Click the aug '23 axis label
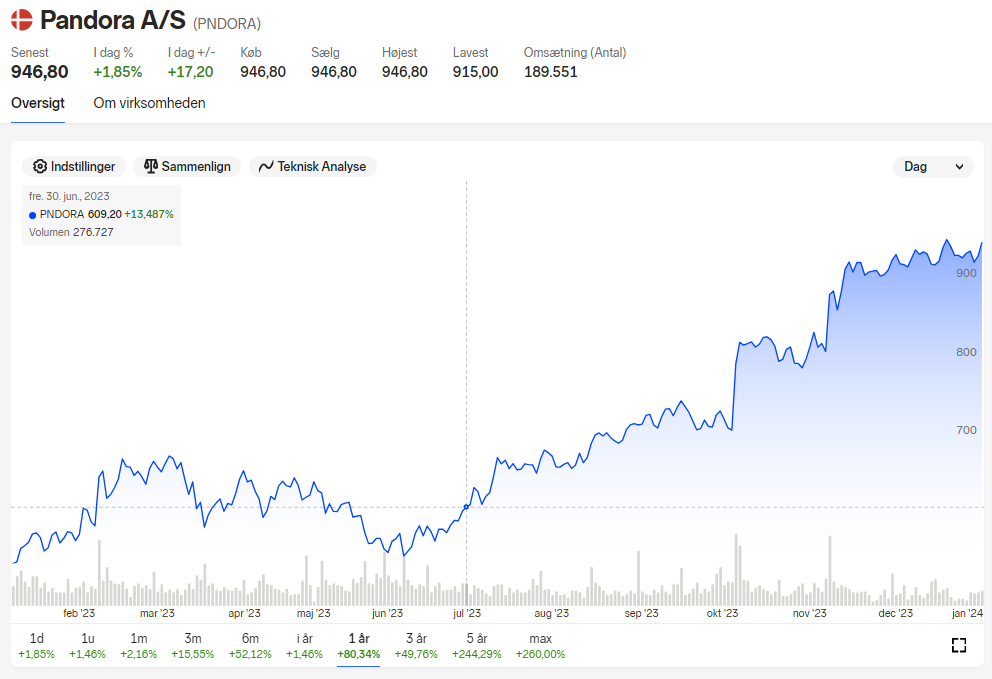Screen dimensions: 992x679 click(551, 613)
